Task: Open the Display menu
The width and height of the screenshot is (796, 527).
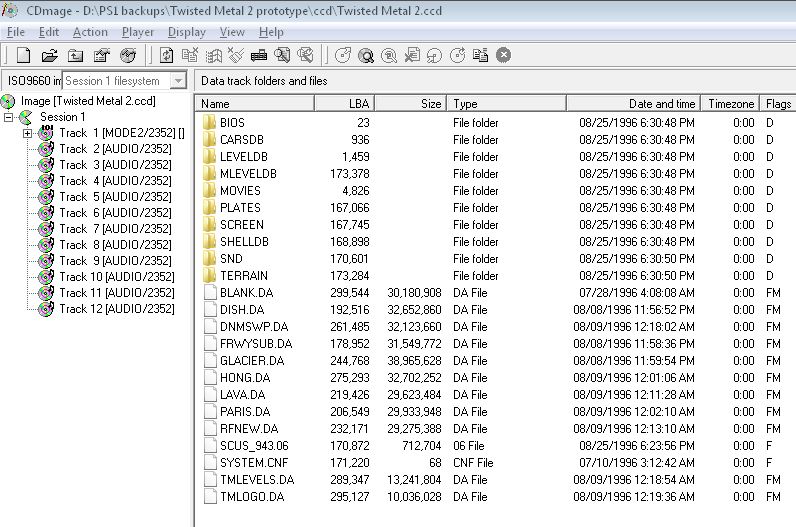Action: pos(187,32)
